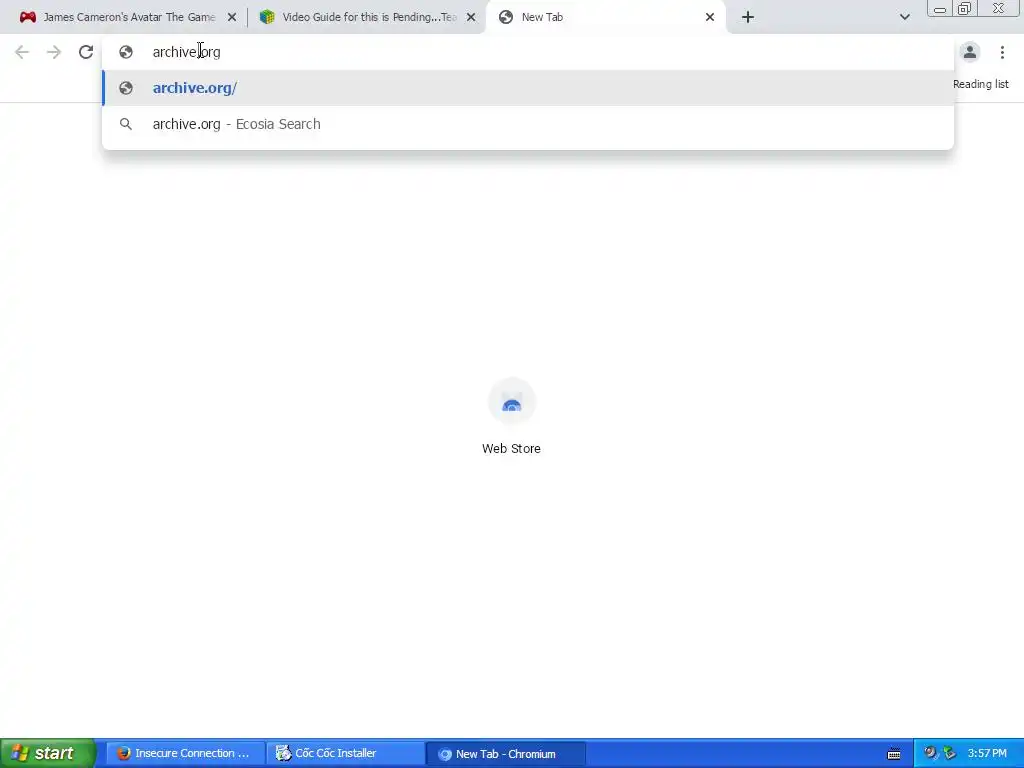Close the New Tab tab
The width and height of the screenshot is (1024, 768).
(x=710, y=17)
